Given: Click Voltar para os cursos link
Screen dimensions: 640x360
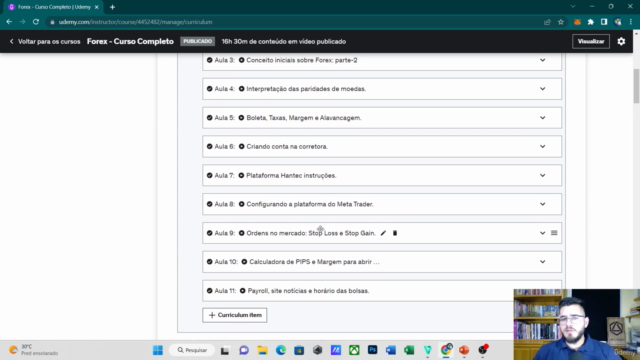Looking at the screenshot, I should coord(45,42).
